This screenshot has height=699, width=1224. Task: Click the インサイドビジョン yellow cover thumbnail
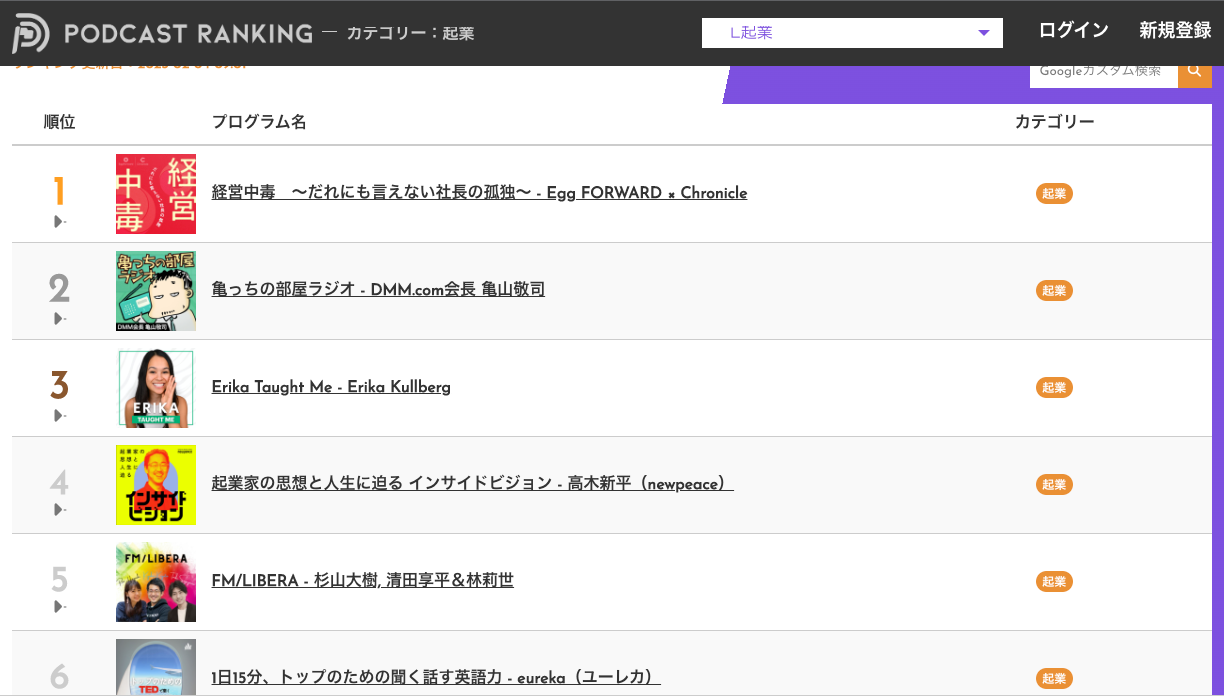tap(156, 485)
